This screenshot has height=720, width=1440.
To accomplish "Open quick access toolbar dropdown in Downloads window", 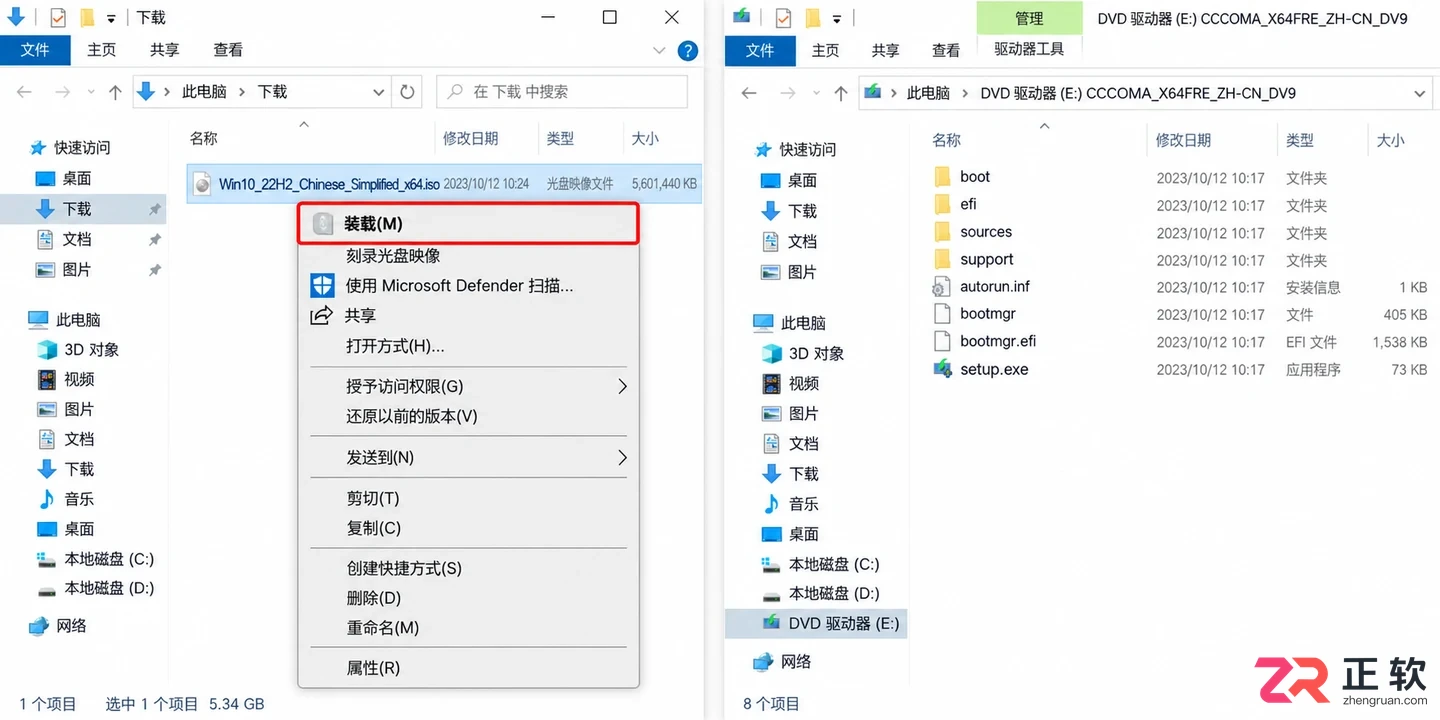I will point(111,18).
